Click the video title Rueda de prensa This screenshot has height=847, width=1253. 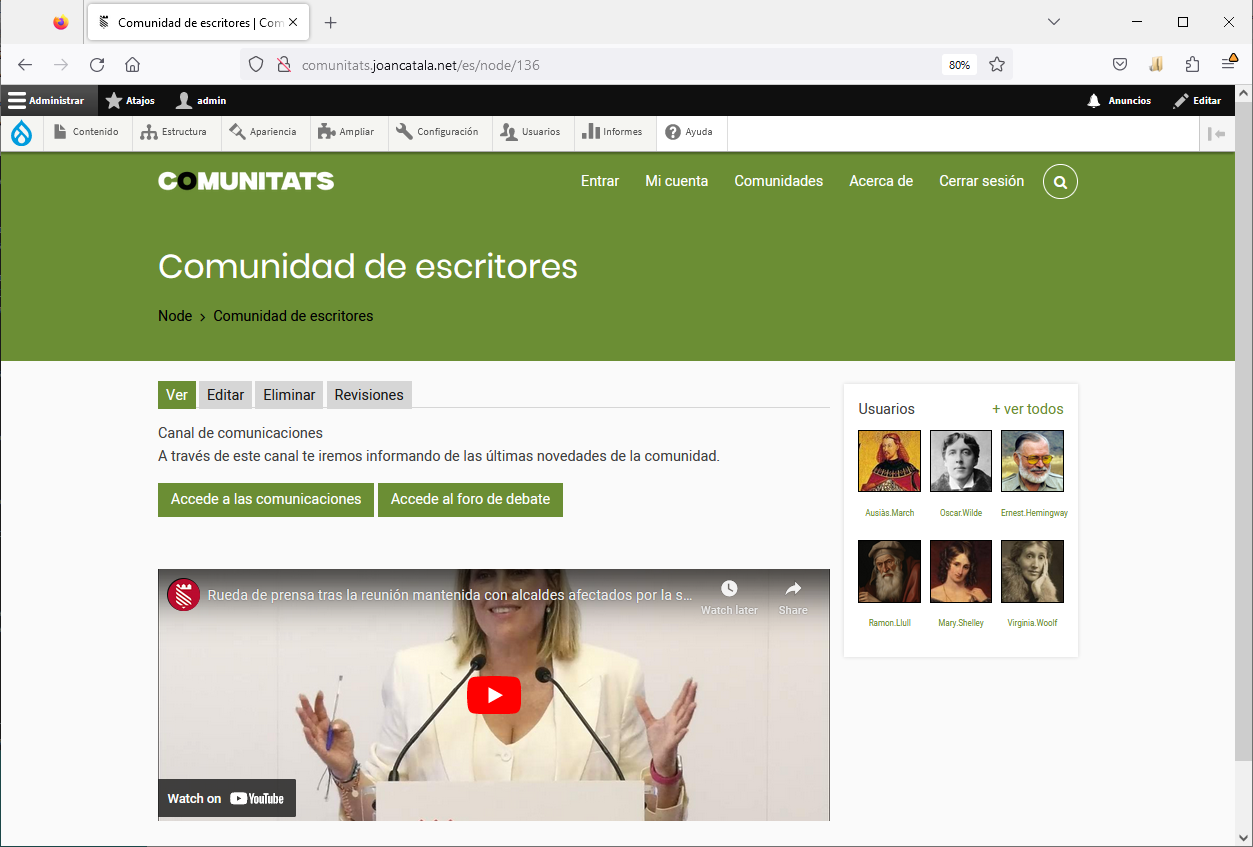pos(450,595)
